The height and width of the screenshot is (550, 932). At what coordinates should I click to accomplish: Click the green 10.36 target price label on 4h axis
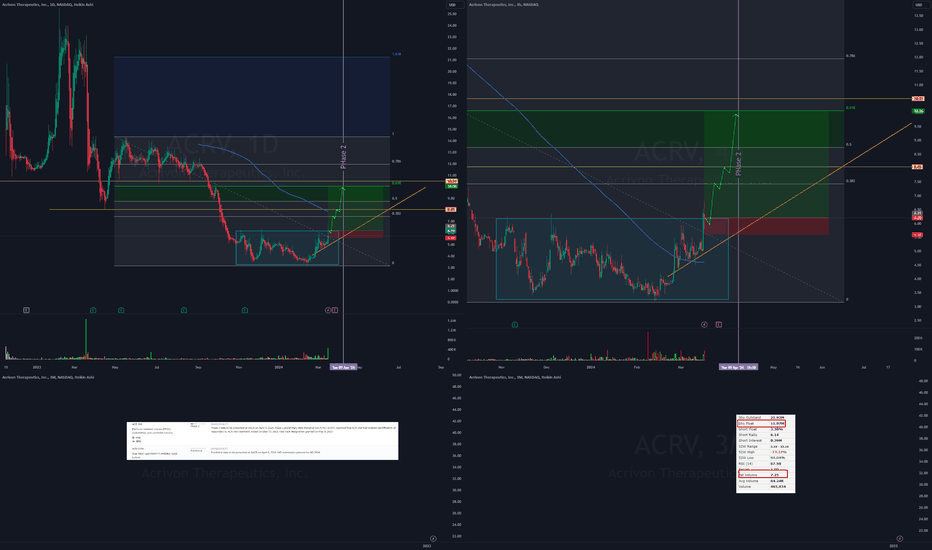tap(918, 111)
